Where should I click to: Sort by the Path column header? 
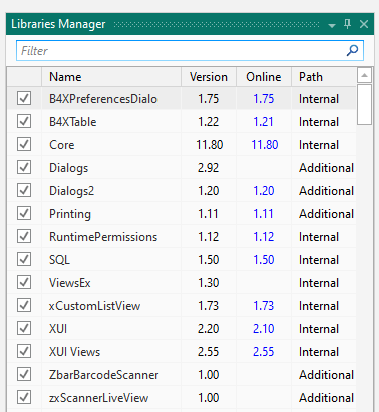pos(324,77)
